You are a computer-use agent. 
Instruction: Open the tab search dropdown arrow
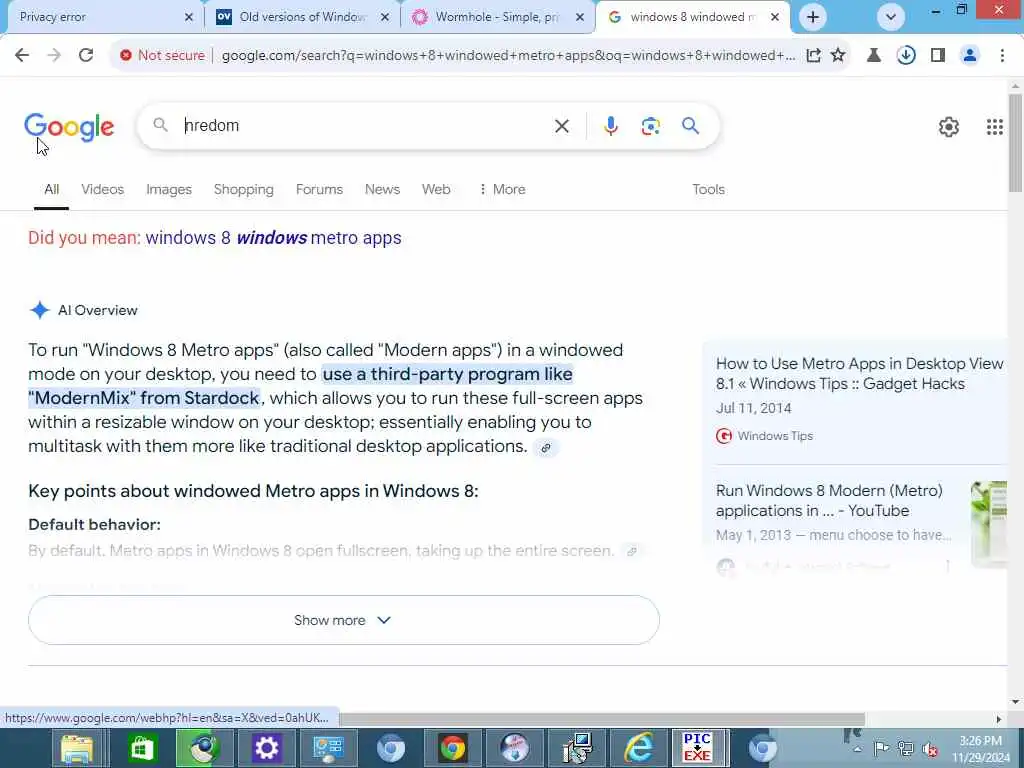point(891,17)
